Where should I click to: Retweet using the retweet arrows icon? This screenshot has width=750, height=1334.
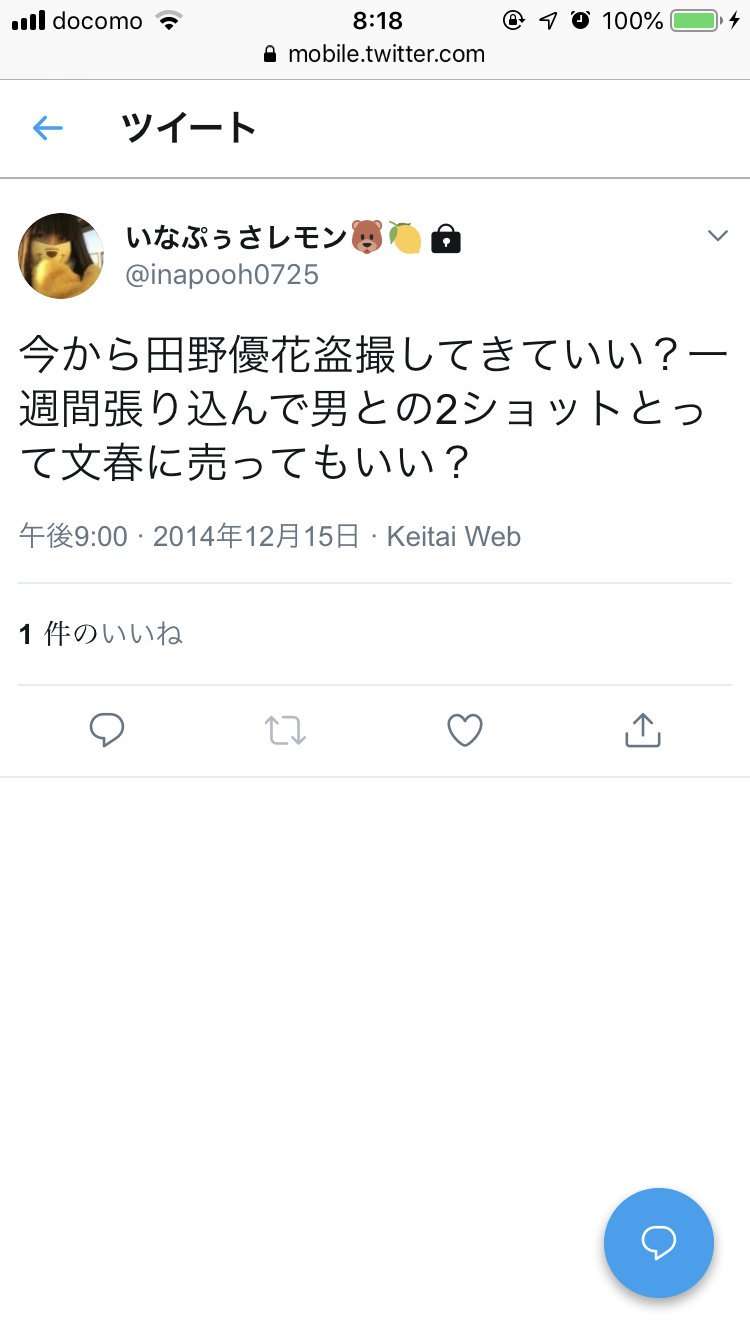pos(285,731)
